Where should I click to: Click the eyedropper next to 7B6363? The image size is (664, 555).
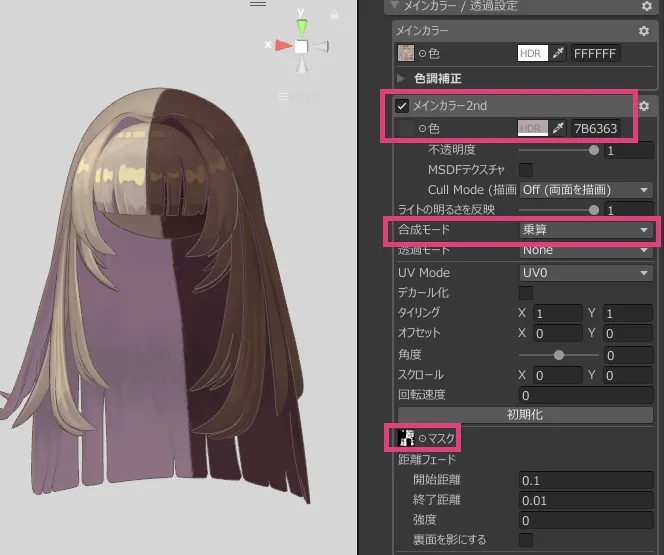point(559,128)
